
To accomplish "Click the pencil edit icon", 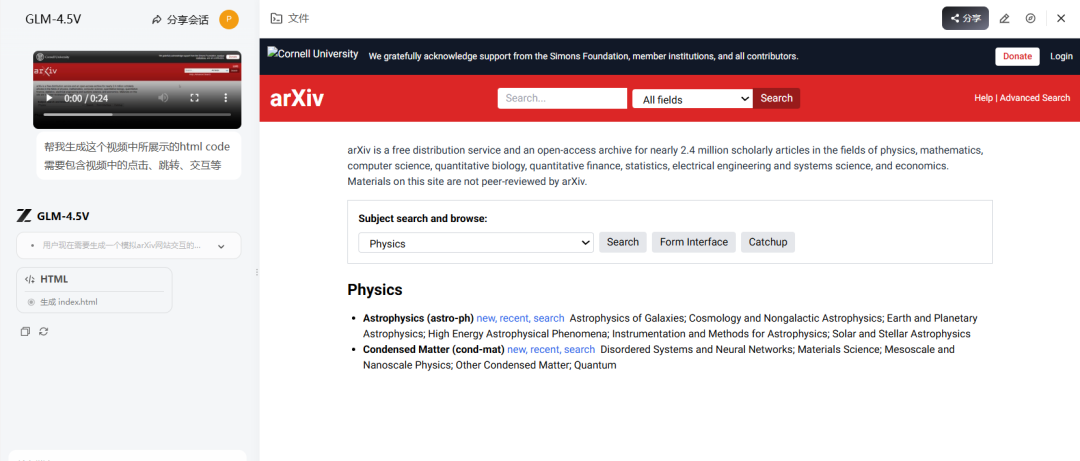I will coord(1004,19).
